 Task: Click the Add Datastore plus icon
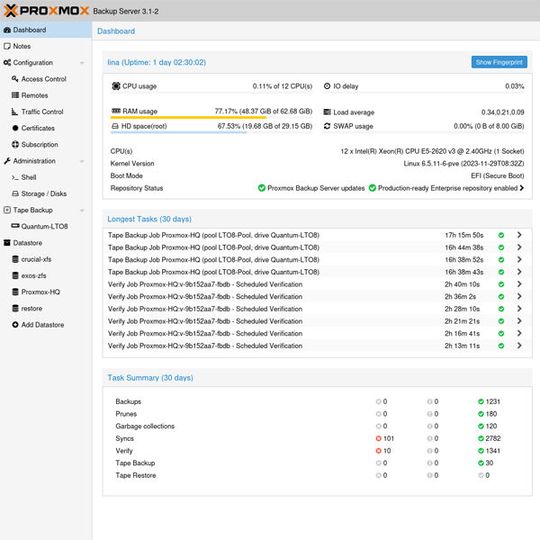tap(15, 325)
